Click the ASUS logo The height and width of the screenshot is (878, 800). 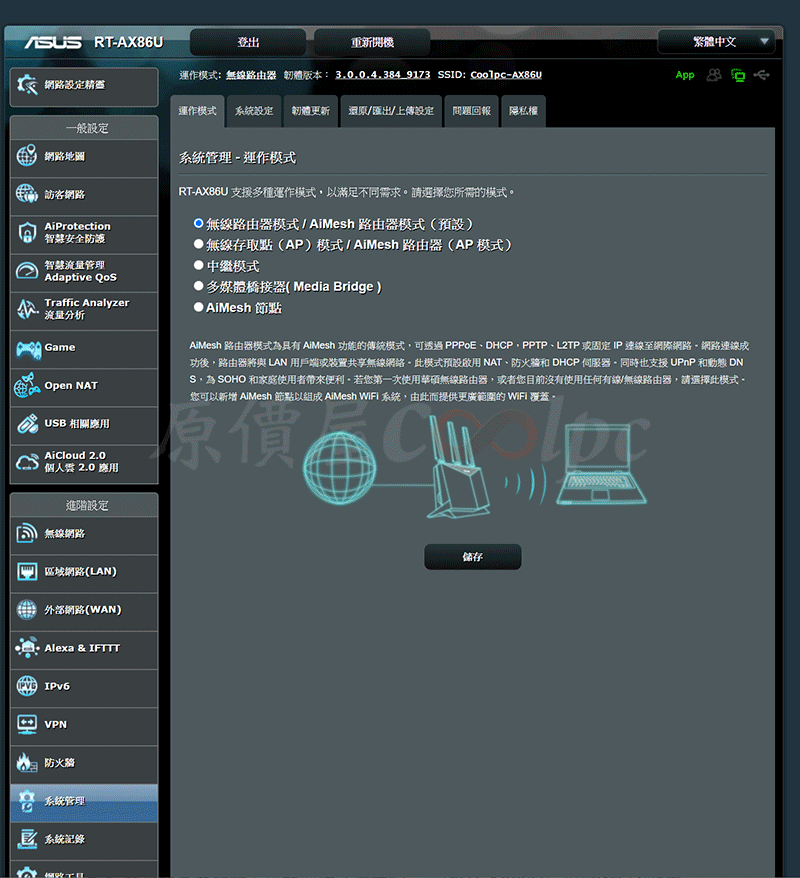coord(53,42)
